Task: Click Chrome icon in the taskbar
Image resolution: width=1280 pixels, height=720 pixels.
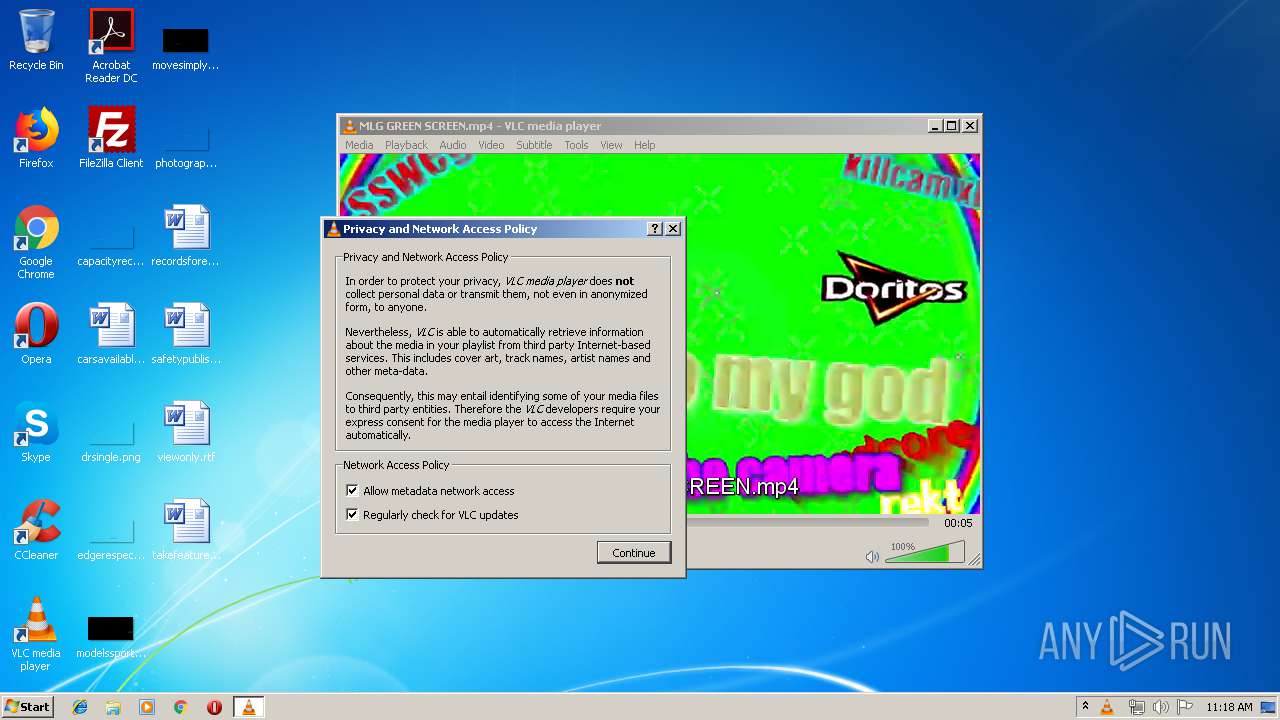Action: pyautogui.click(x=181, y=707)
